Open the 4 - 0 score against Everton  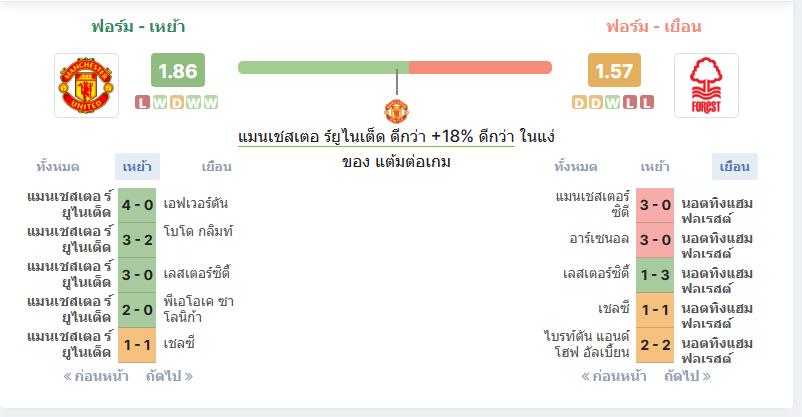tap(137, 205)
